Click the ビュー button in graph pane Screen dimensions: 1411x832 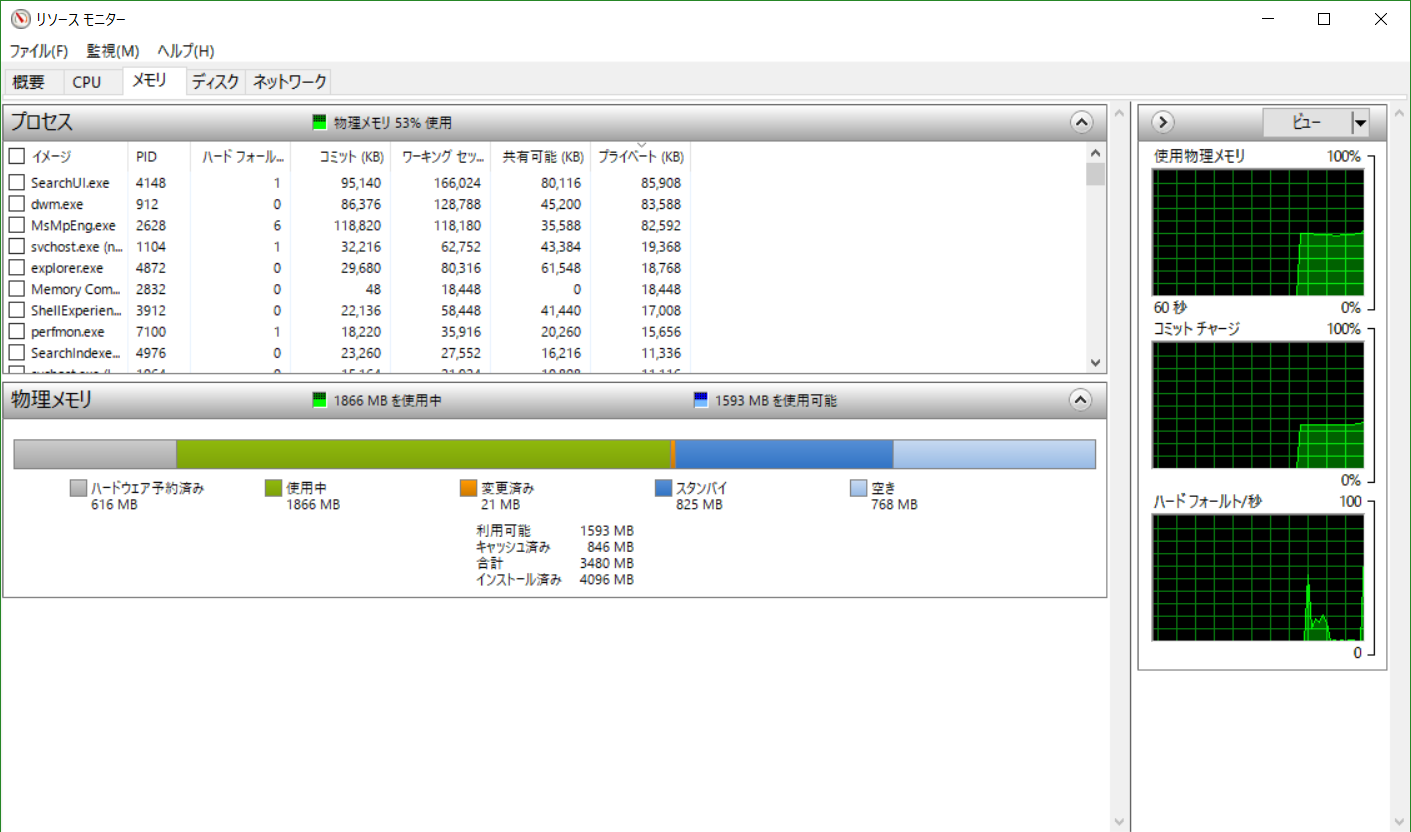pos(1307,123)
